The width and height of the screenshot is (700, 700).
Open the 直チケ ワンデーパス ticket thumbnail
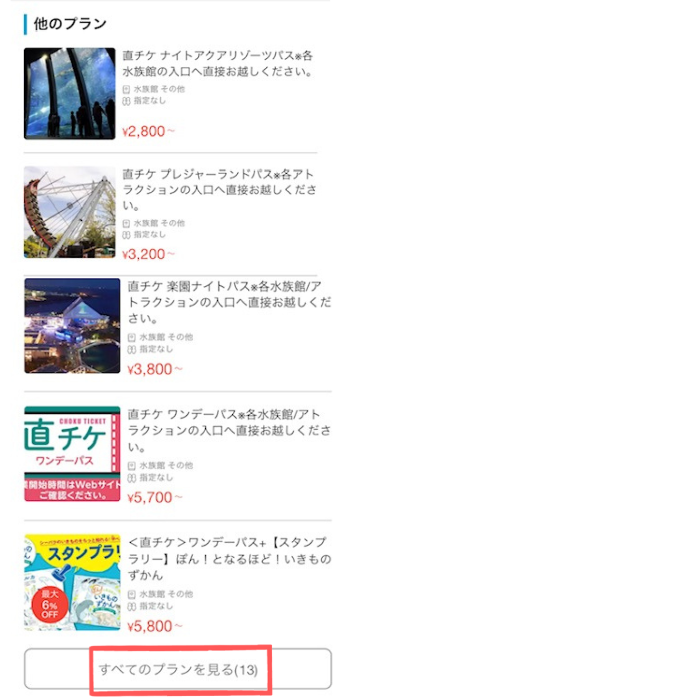72,454
